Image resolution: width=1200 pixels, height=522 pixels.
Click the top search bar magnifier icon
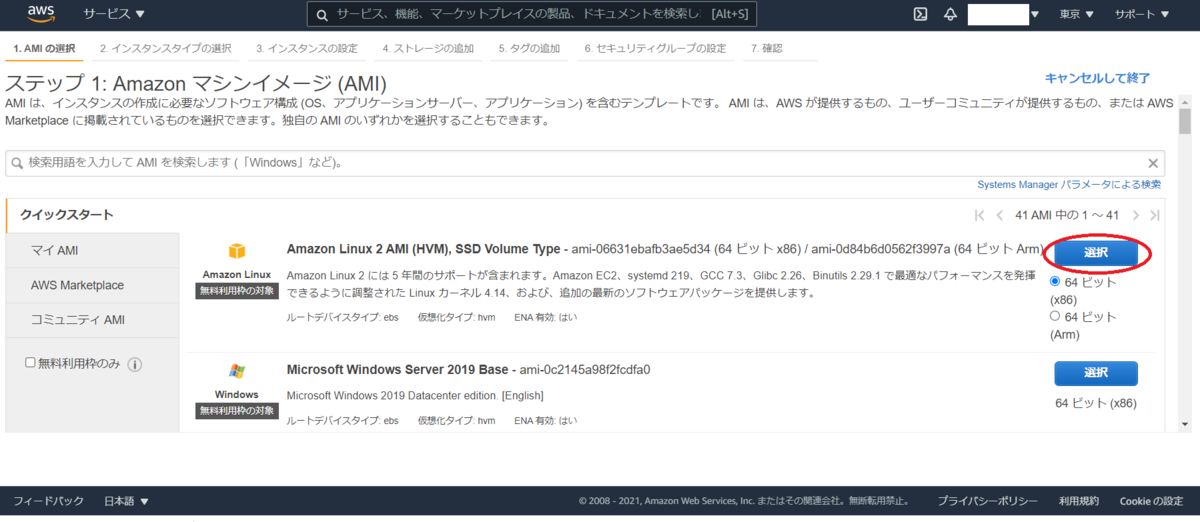322,16
